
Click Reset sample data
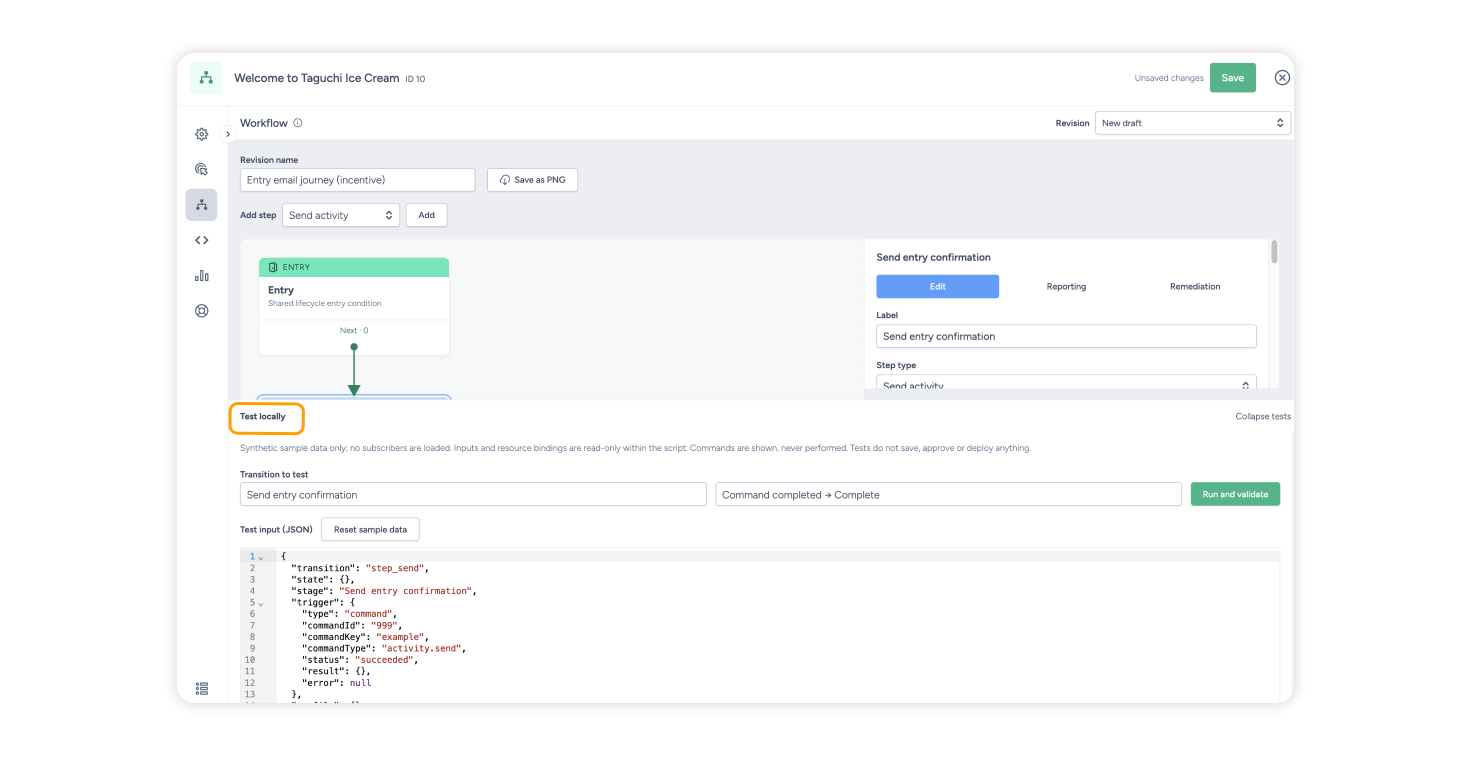coord(370,529)
